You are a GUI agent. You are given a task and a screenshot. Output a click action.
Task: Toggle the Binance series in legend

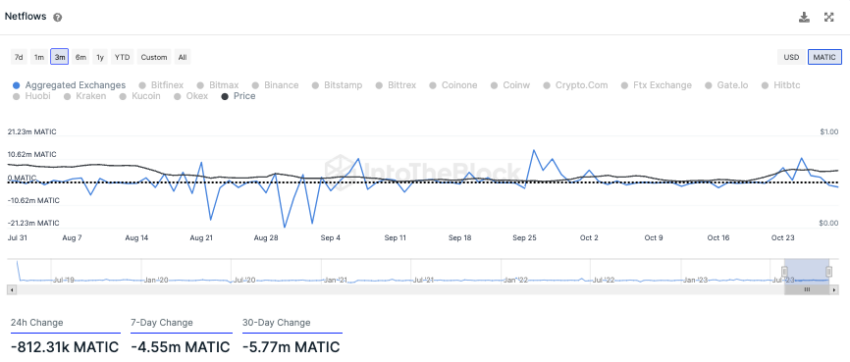275,85
